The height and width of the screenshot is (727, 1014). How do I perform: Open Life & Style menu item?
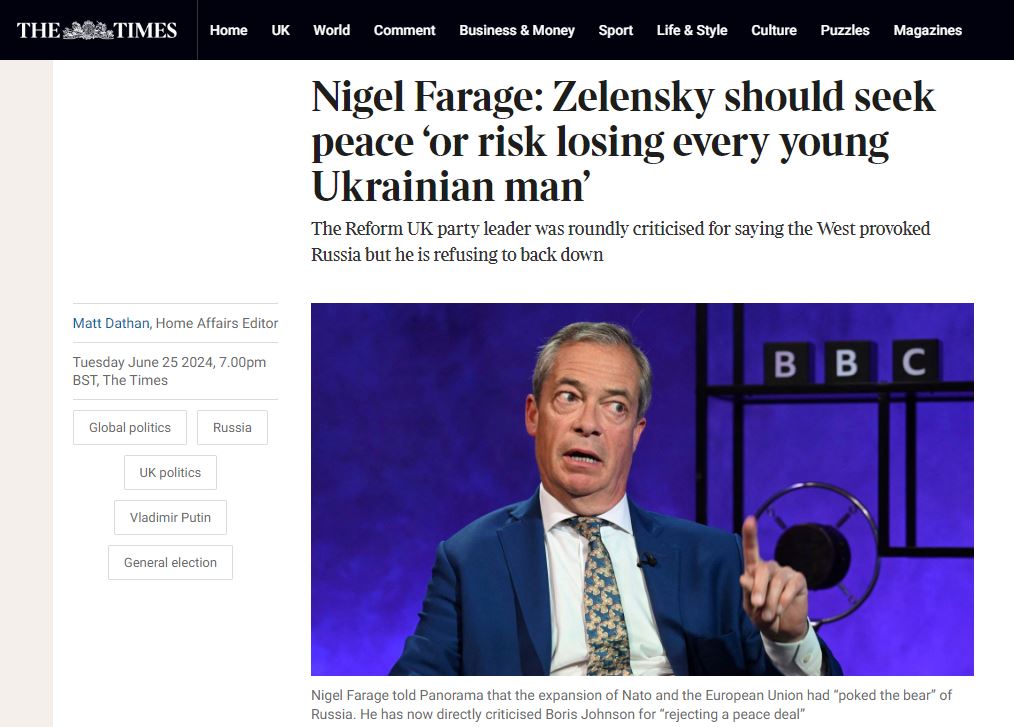pos(691,30)
